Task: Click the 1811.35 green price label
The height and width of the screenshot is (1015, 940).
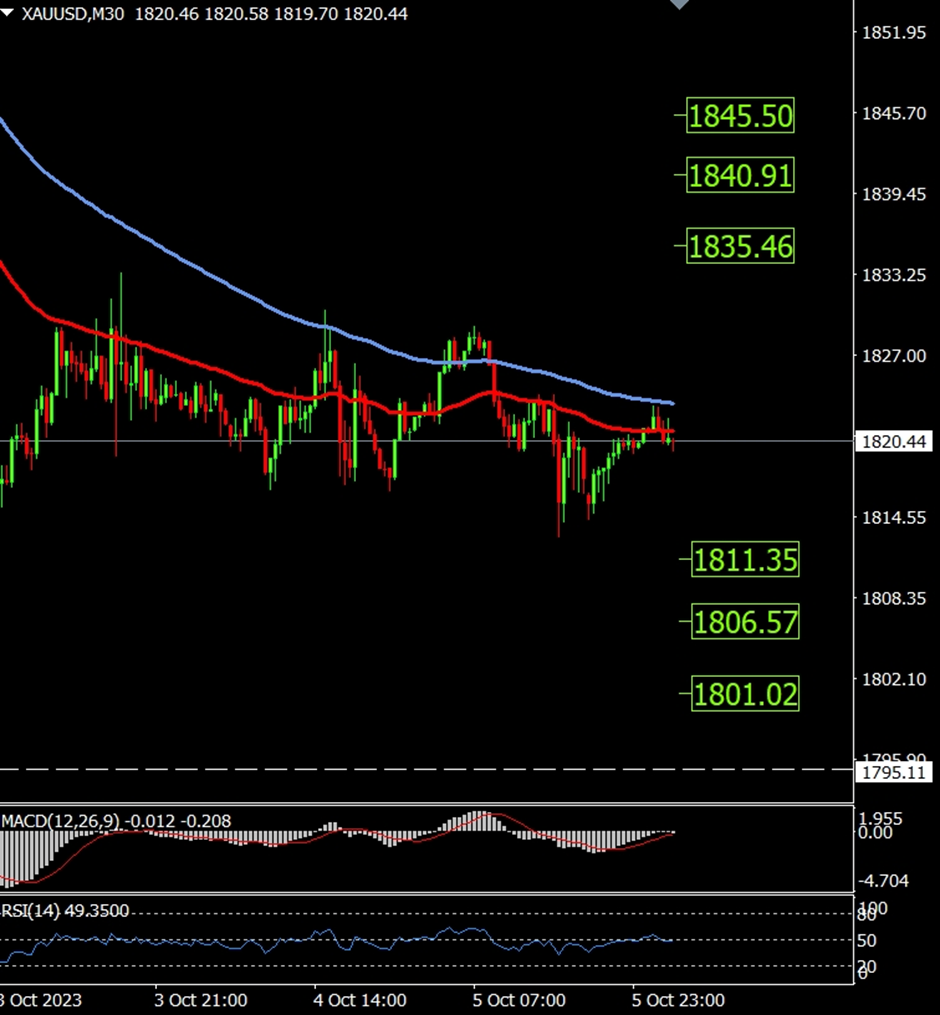Action: tap(745, 560)
